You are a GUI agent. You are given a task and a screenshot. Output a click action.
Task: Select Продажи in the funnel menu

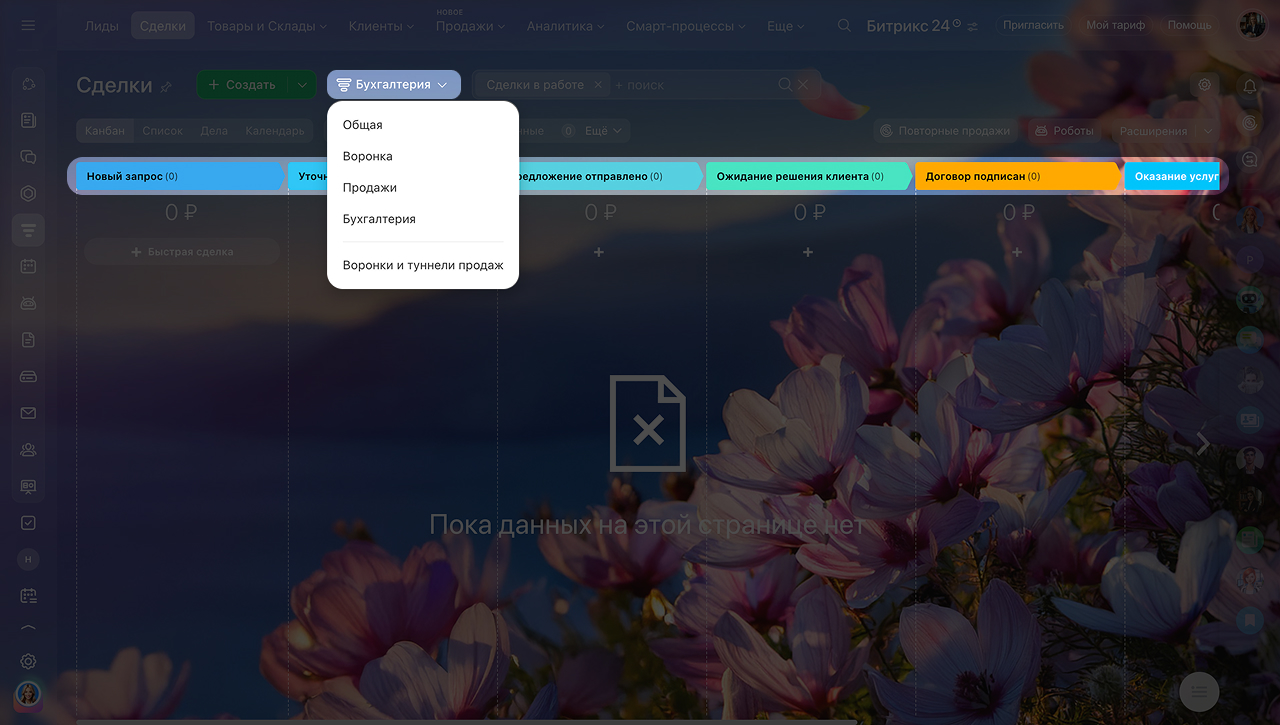pos(370,188)
